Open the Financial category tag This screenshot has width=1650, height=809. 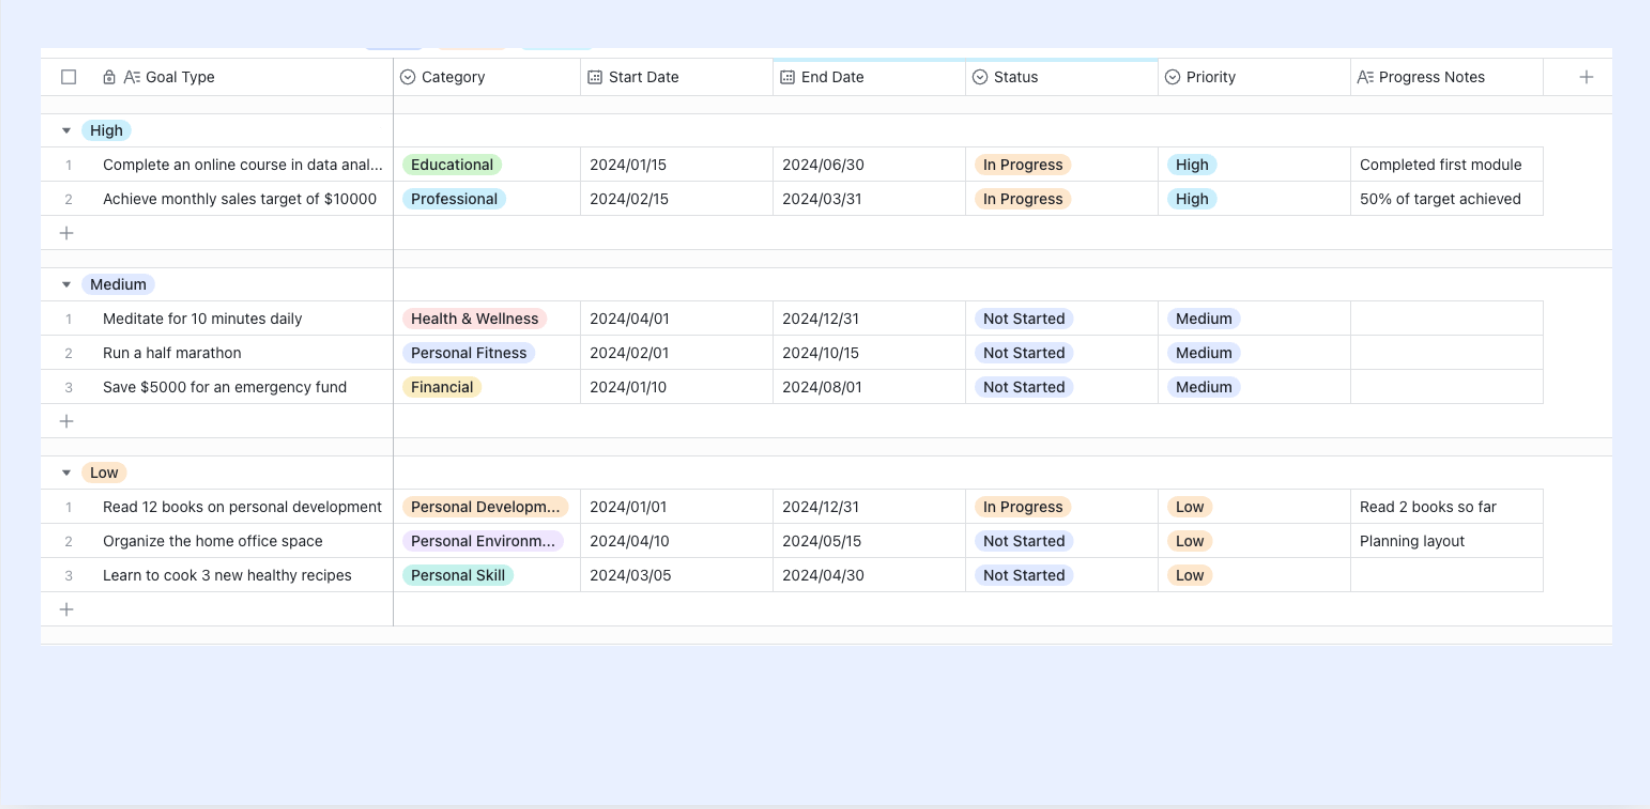click(x=442, y=387)
